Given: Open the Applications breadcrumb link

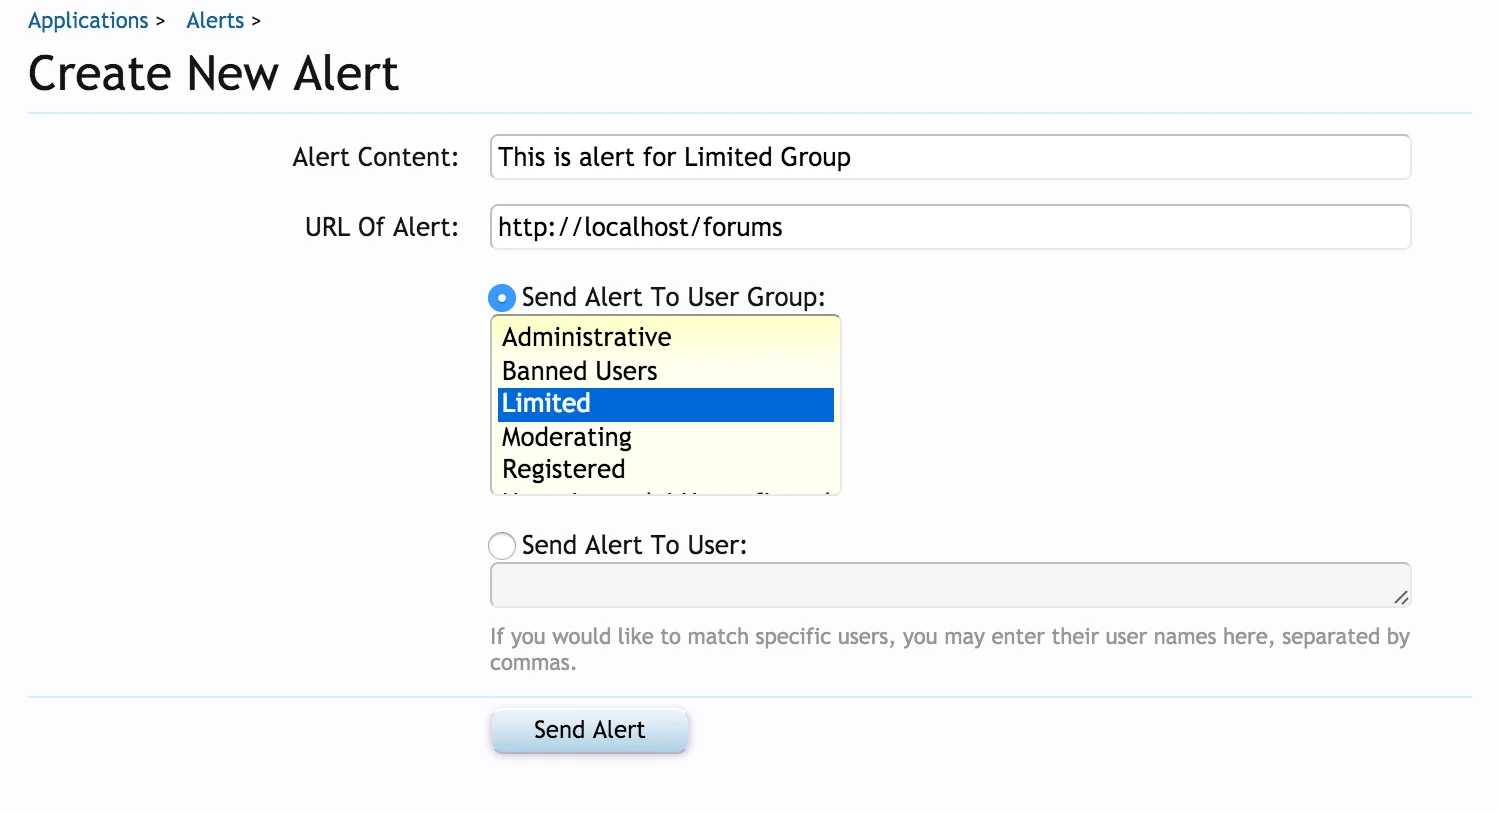Looking at the screenshot, I should (88, 21).
